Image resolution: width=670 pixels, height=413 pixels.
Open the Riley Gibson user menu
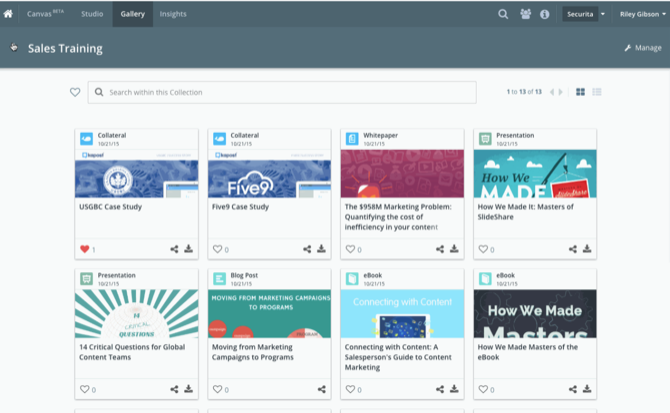pyautogui.click(x=640, y=15)
